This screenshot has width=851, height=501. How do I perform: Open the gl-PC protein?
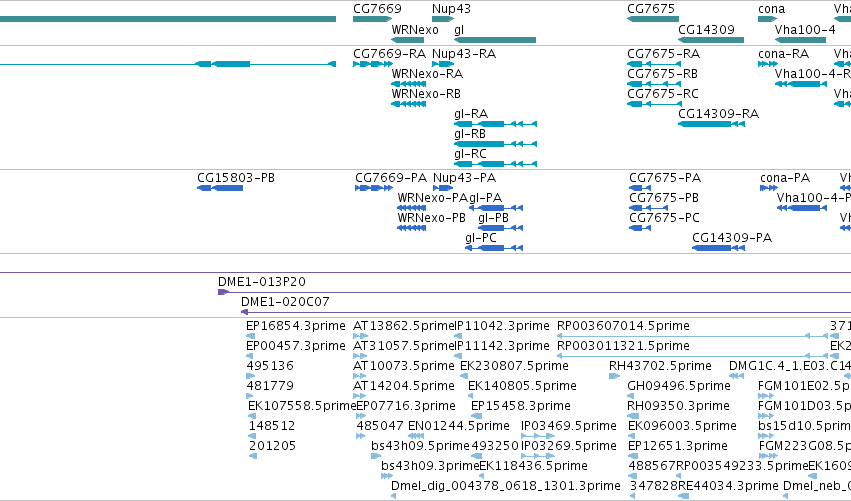(x=481, y=238)
